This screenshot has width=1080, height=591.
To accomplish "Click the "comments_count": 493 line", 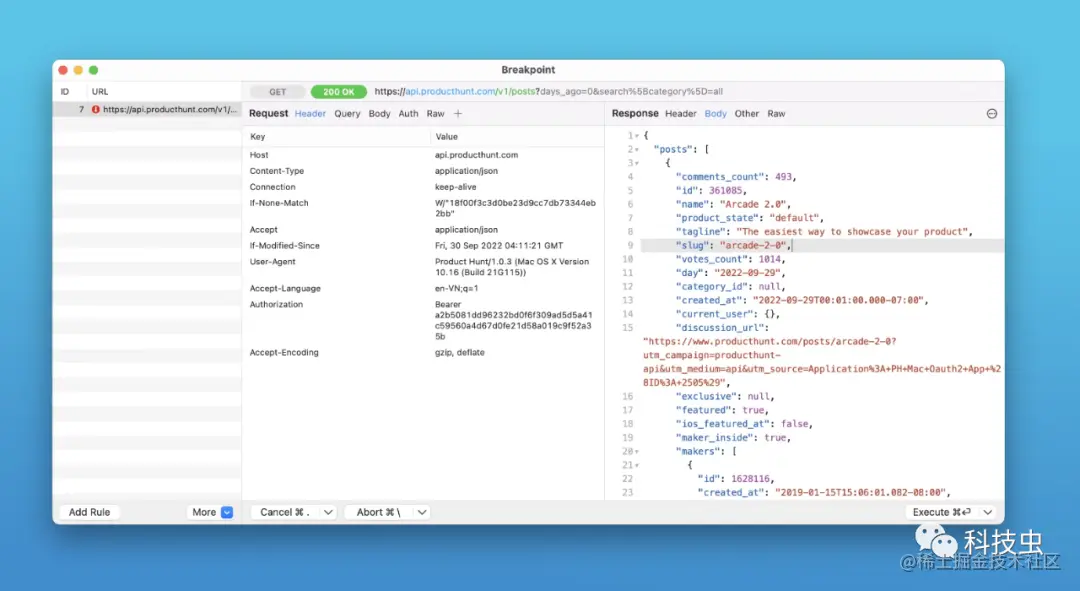I will point(736,177).
